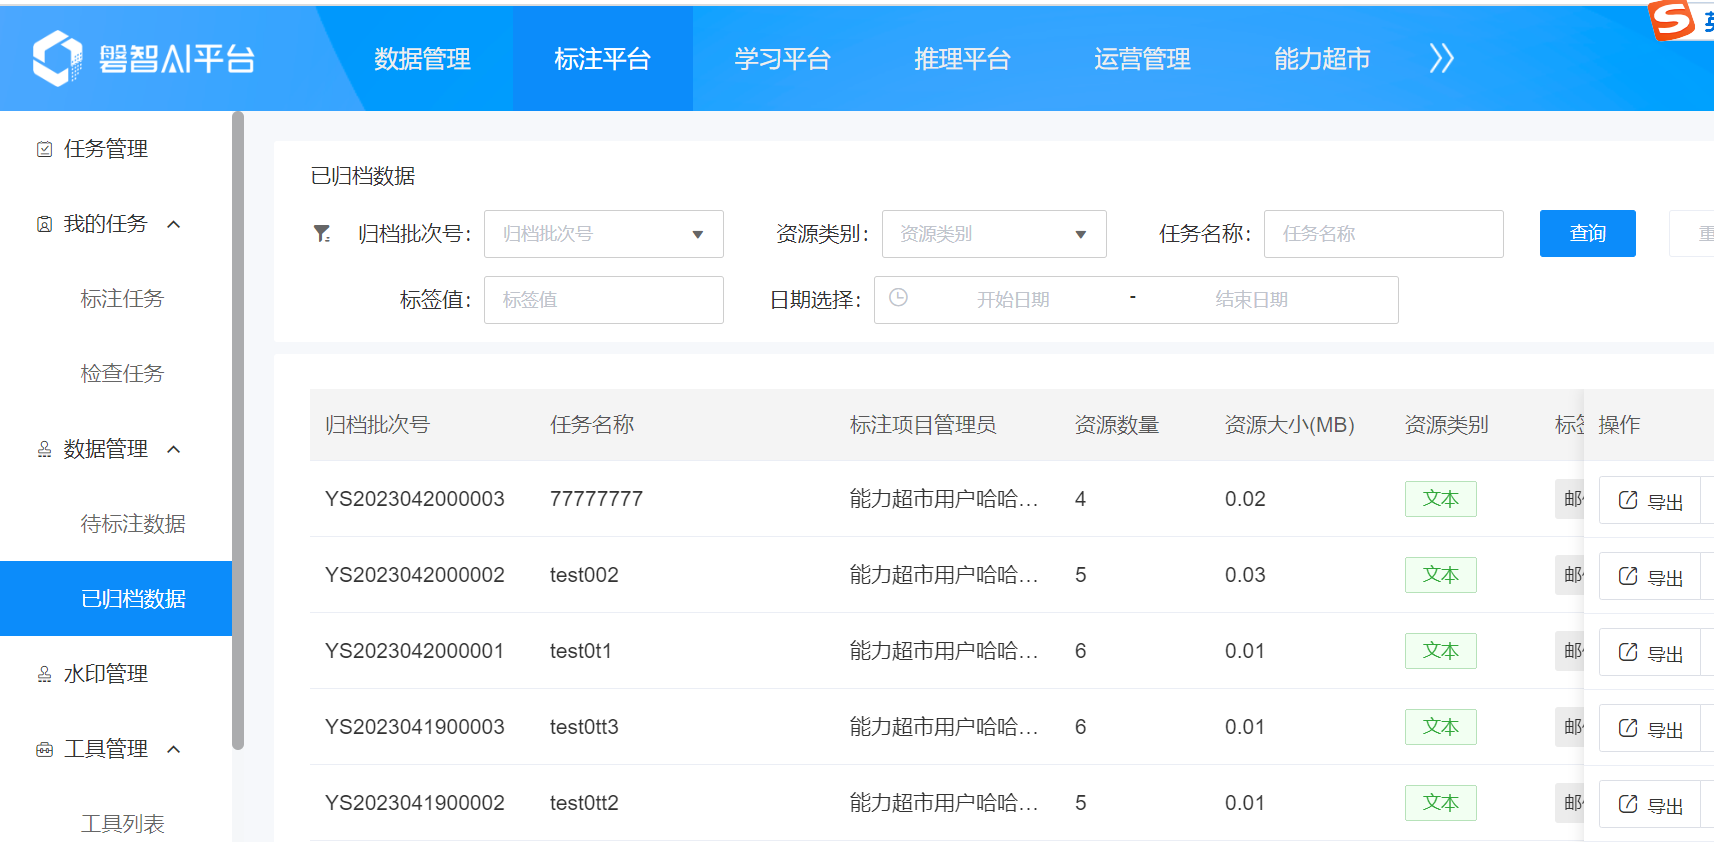The height and width of the screenshot is (842, 1714).
Task: Click the Sogou input method icon
Action: (x=1672, y=20)
